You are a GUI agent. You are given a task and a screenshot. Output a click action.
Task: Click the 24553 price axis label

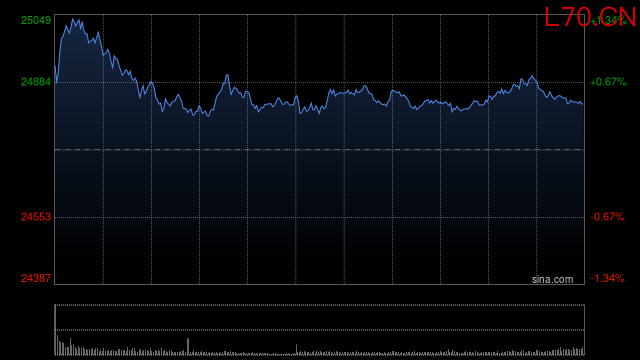[x=36, y=217]
